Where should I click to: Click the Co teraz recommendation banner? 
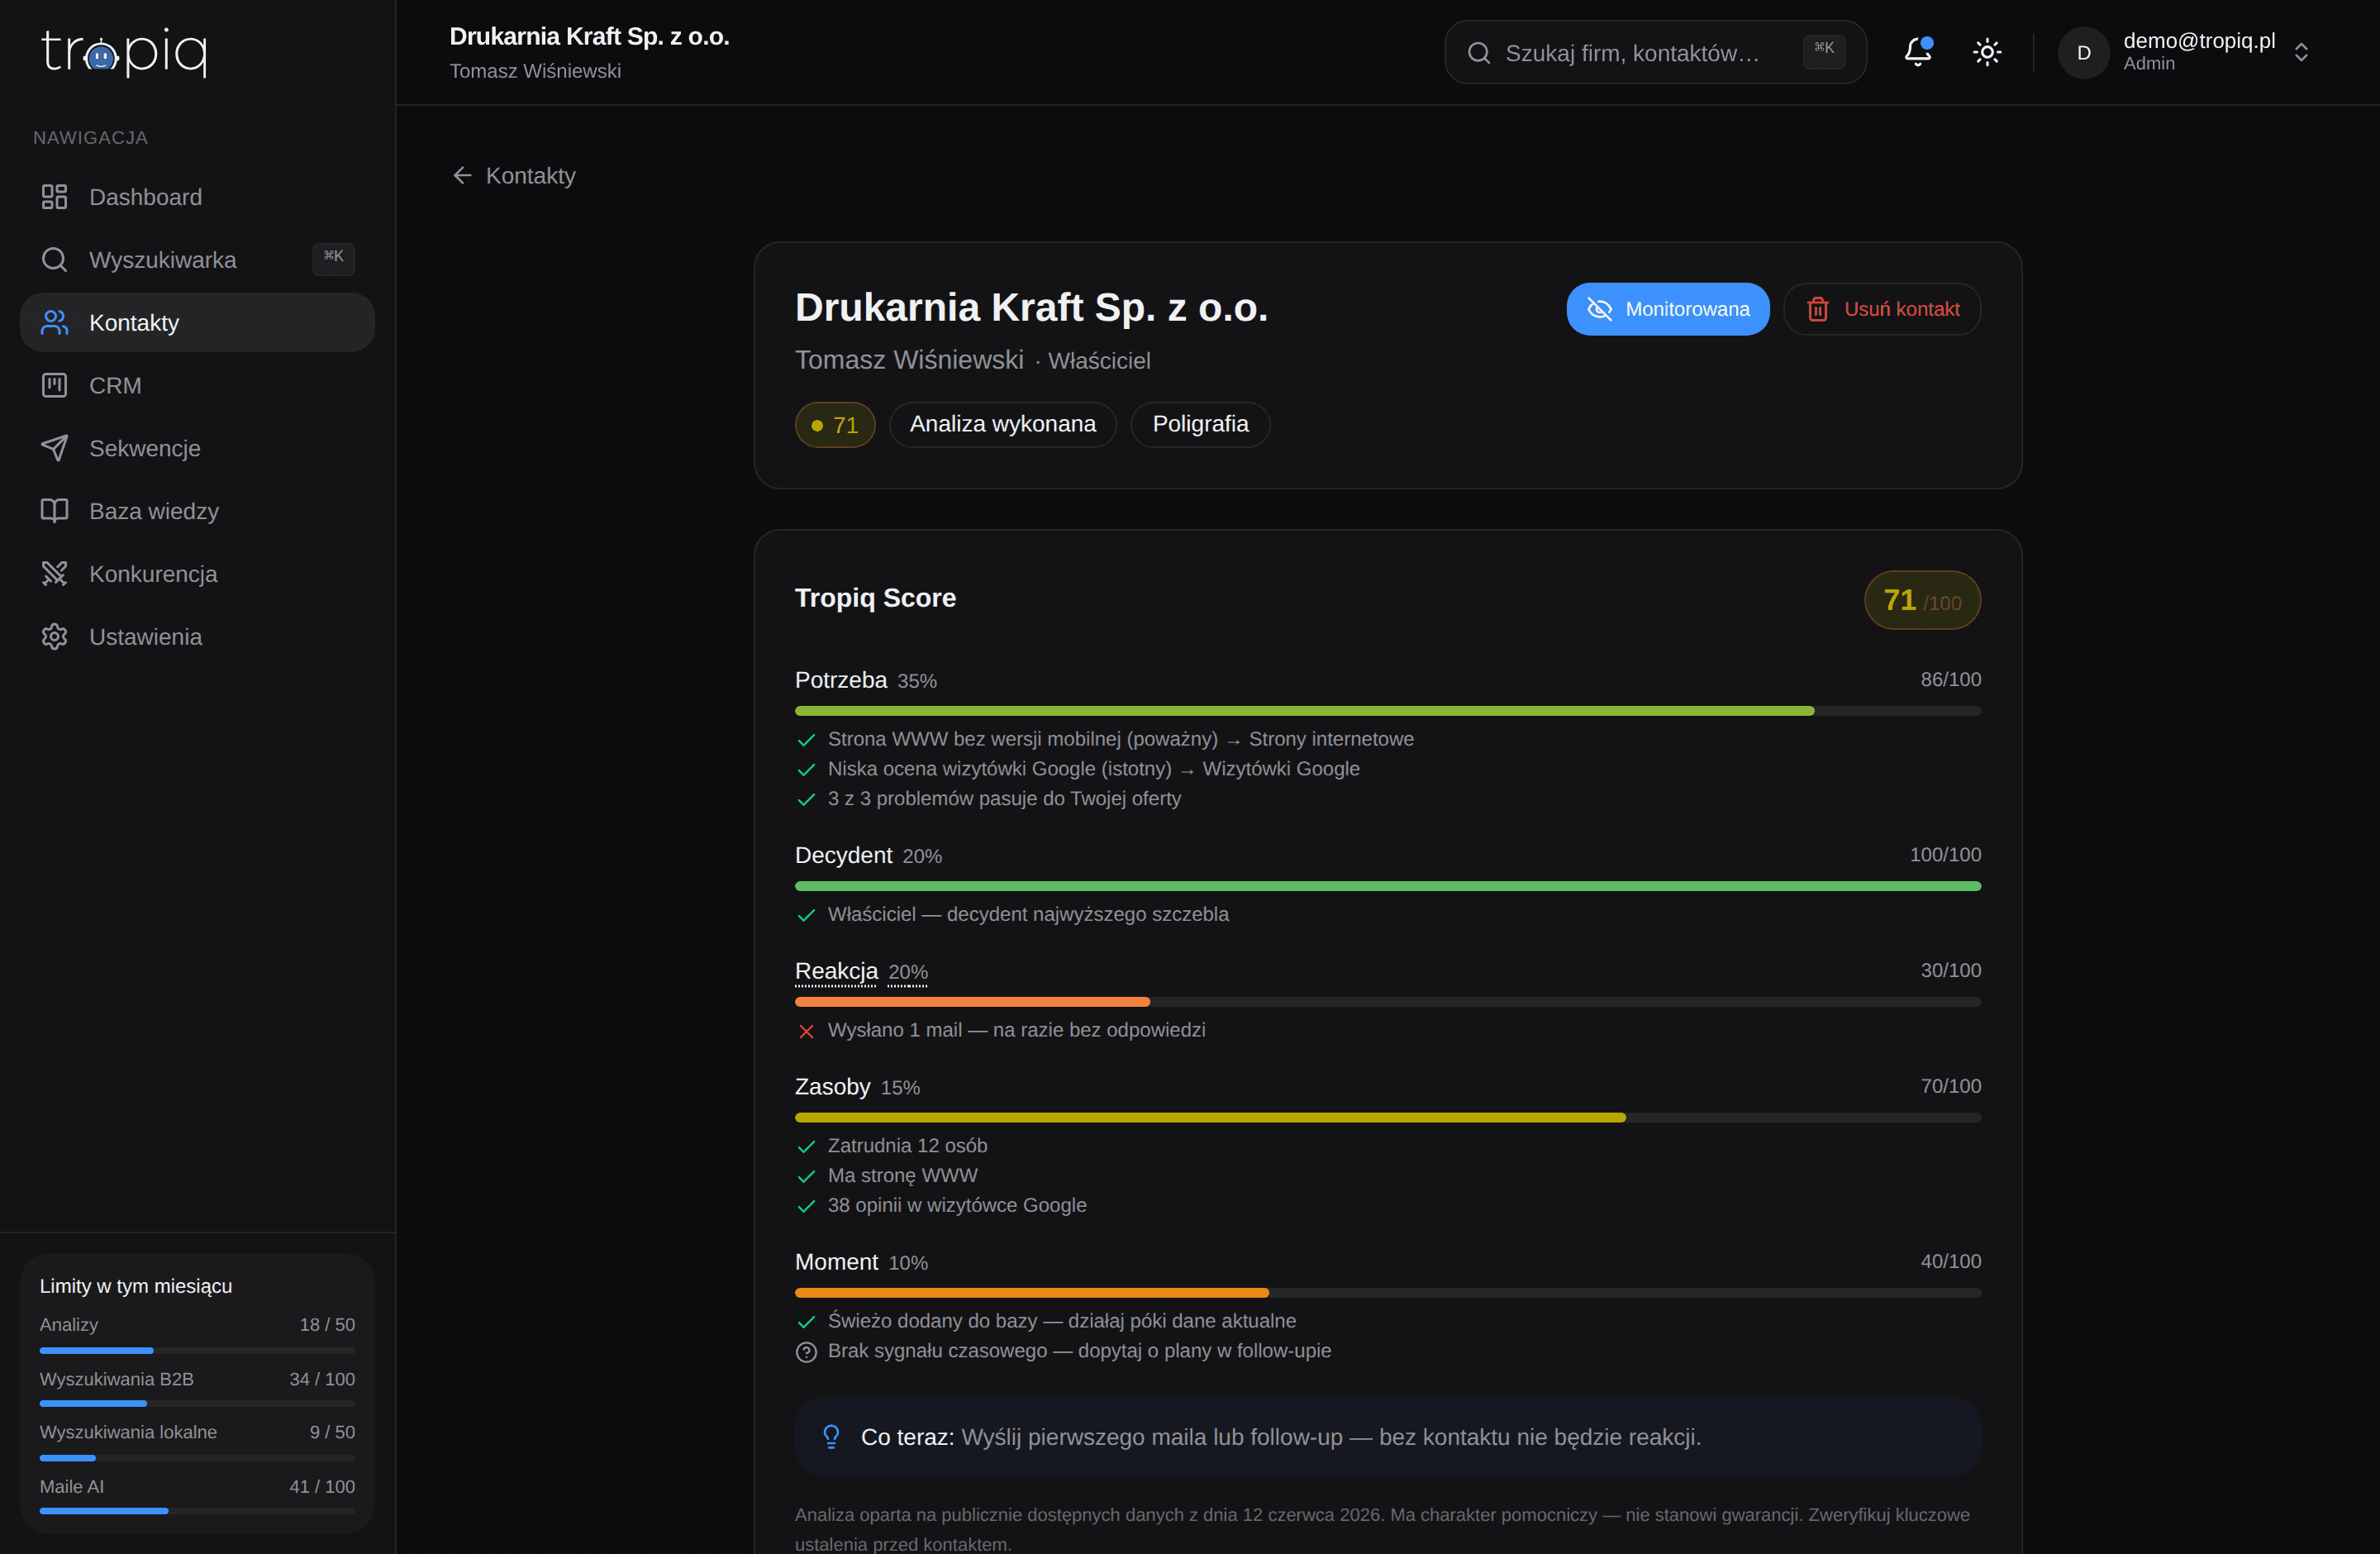1388,1437
